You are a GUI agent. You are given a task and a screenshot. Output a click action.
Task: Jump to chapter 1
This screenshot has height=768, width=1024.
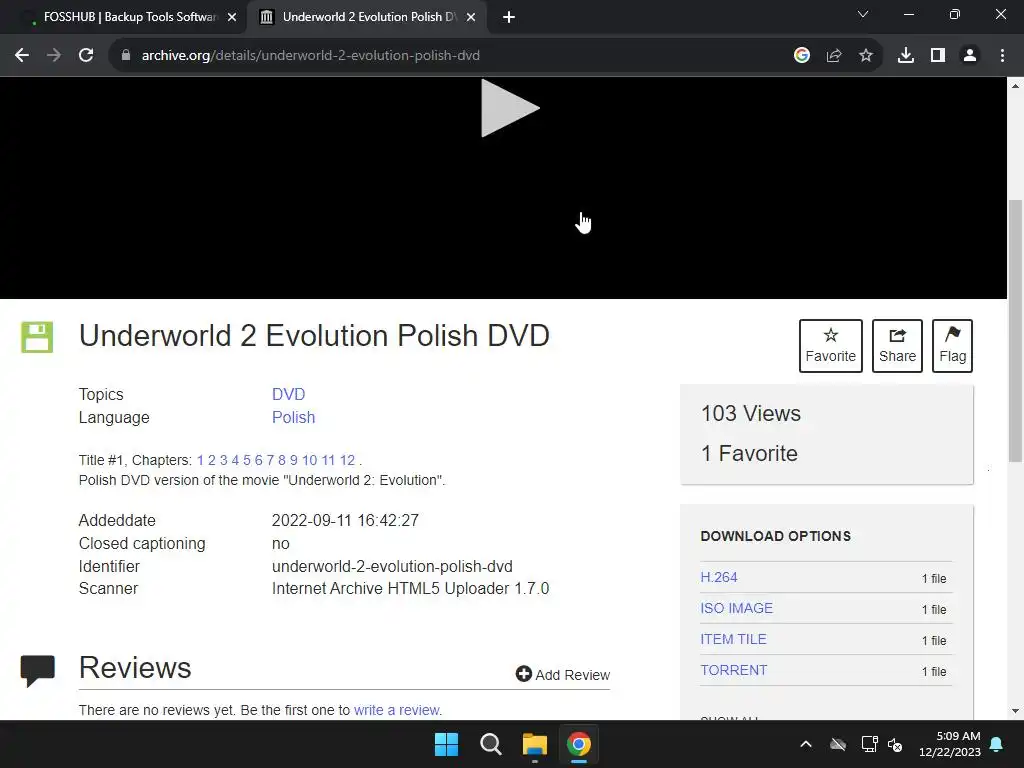[200, 460]
